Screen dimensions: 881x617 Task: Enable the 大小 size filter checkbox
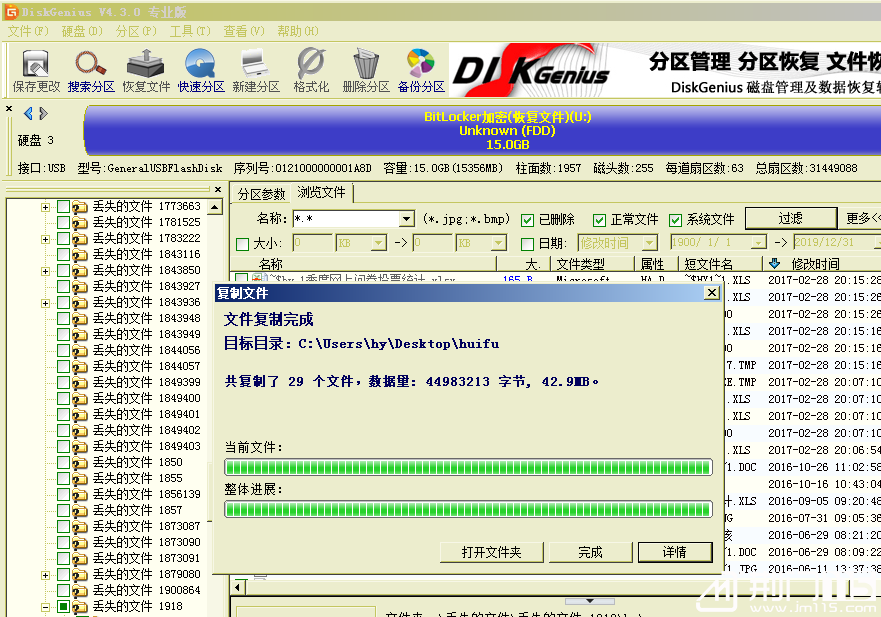pyautogui.click(x=243, y=244)
